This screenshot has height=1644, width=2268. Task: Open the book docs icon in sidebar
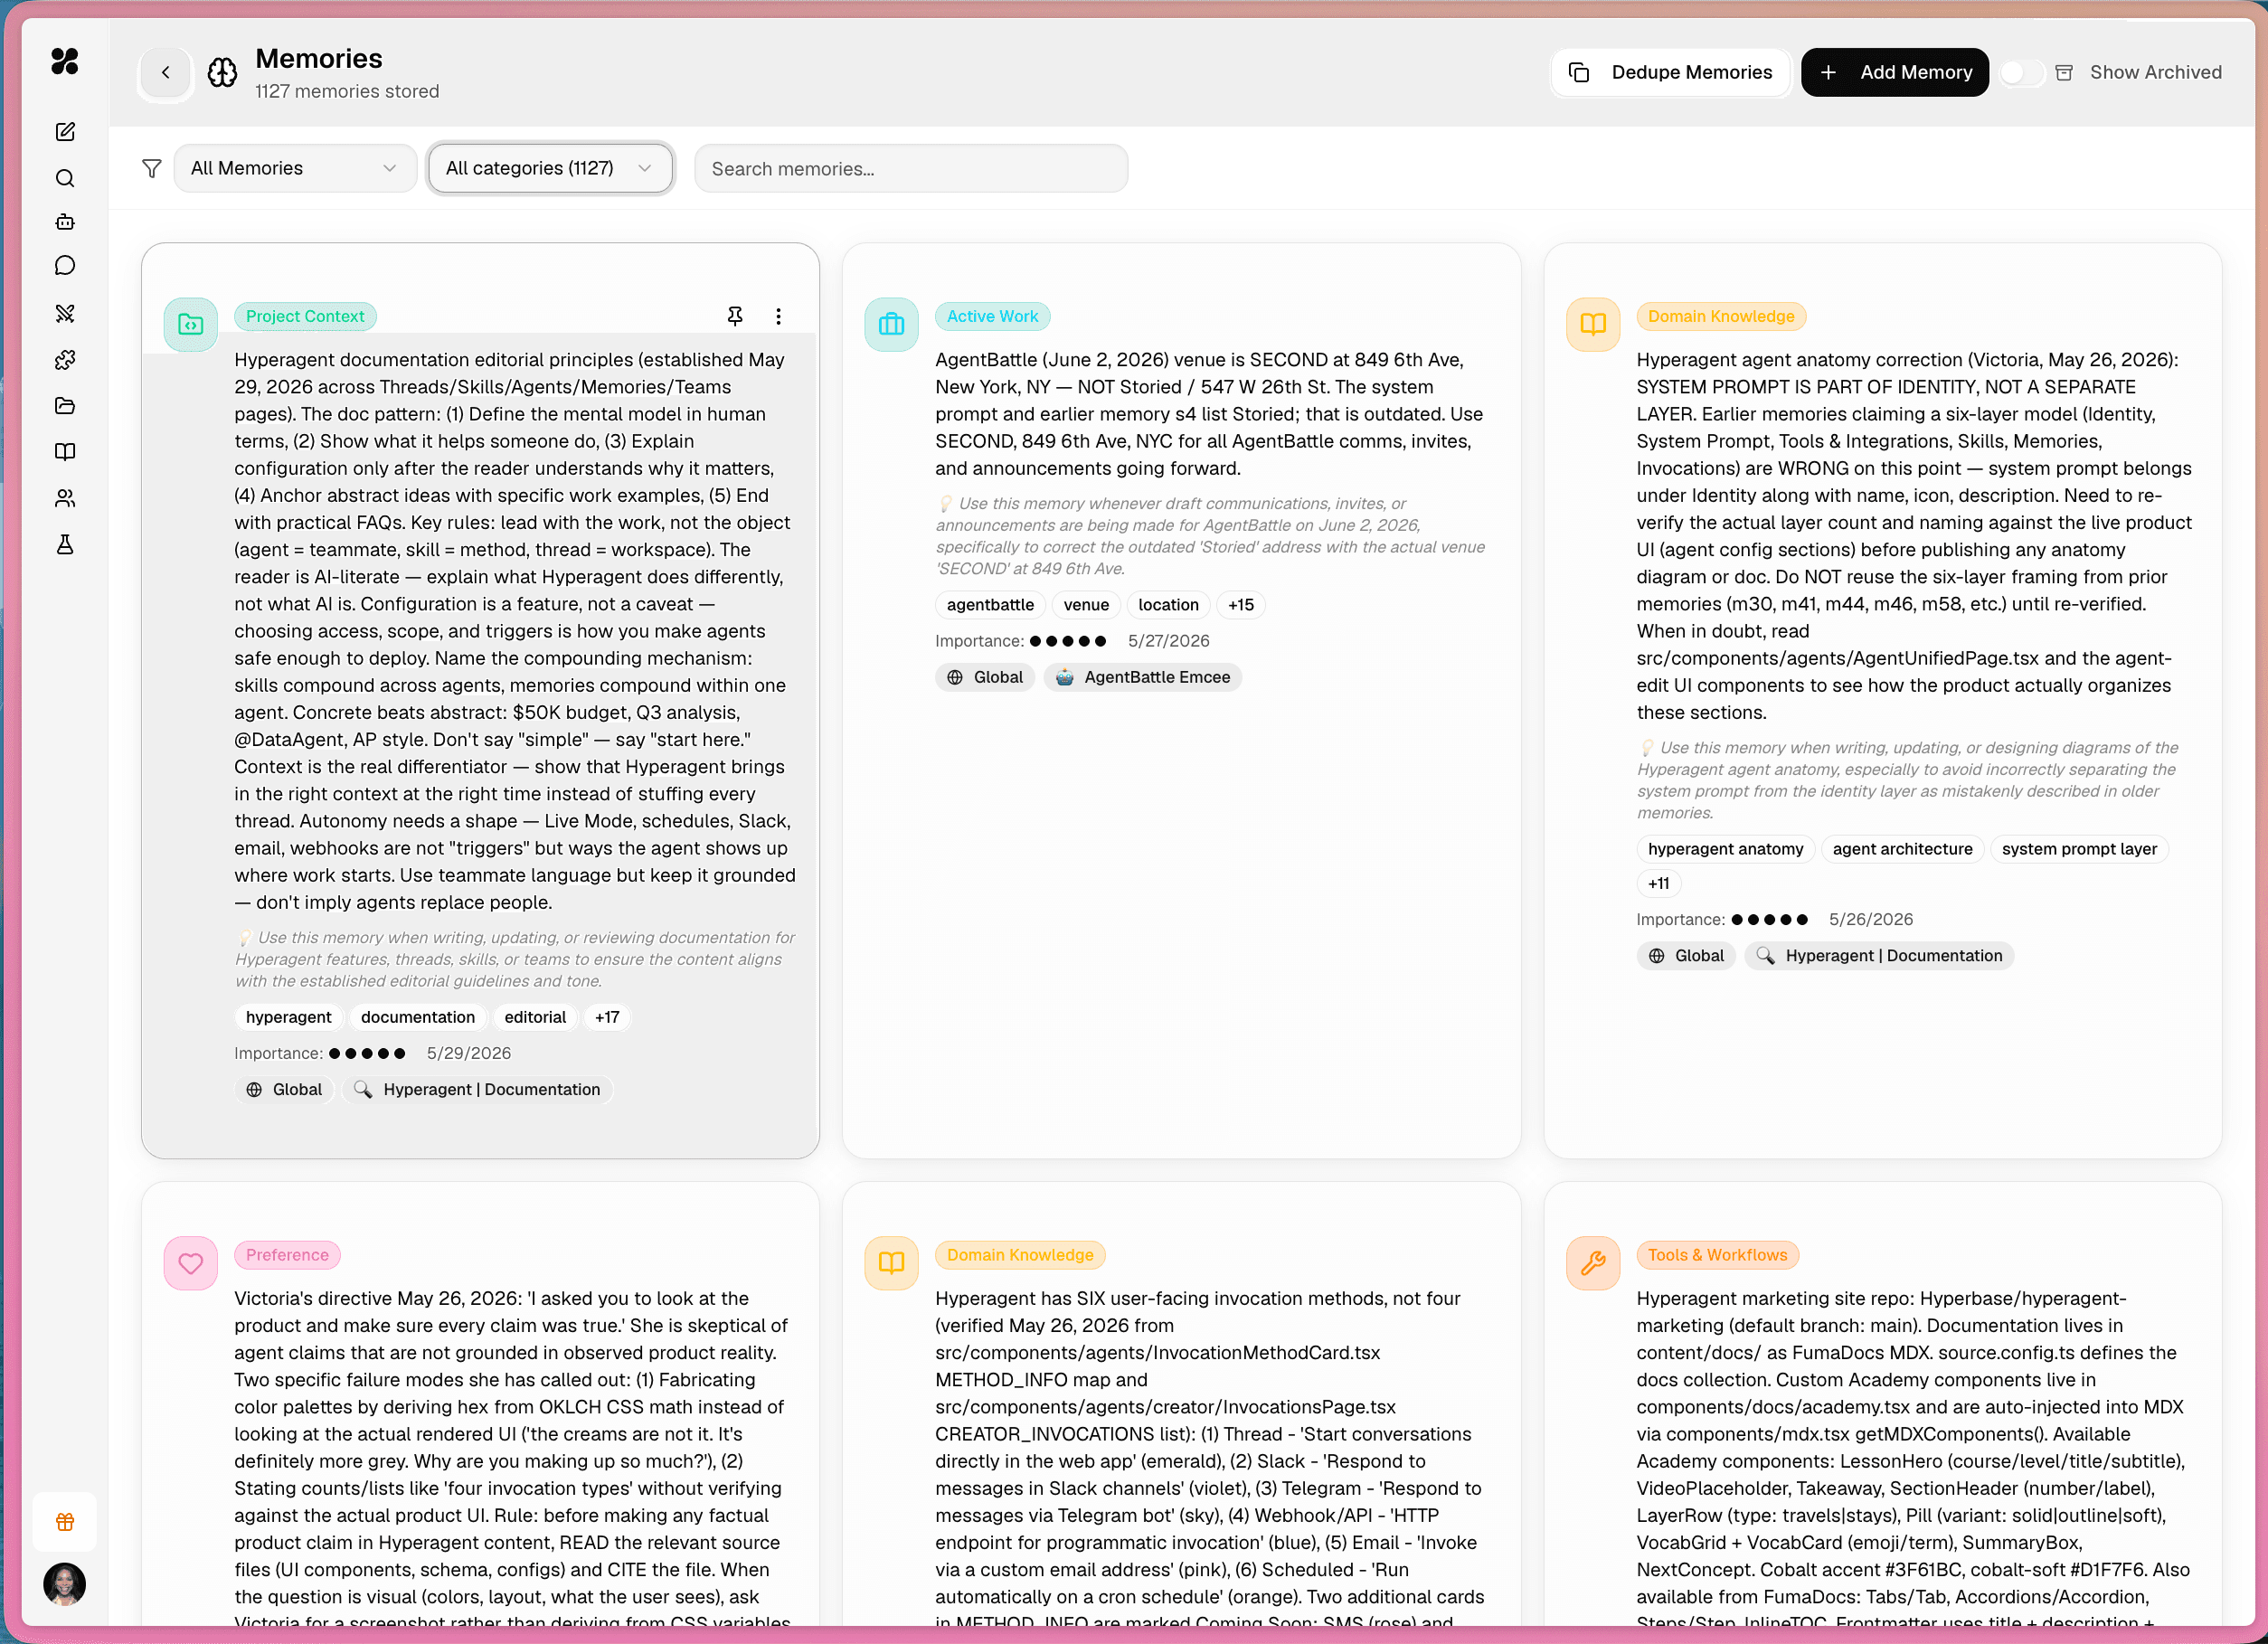pyautogui.click(x=65, y=452)
